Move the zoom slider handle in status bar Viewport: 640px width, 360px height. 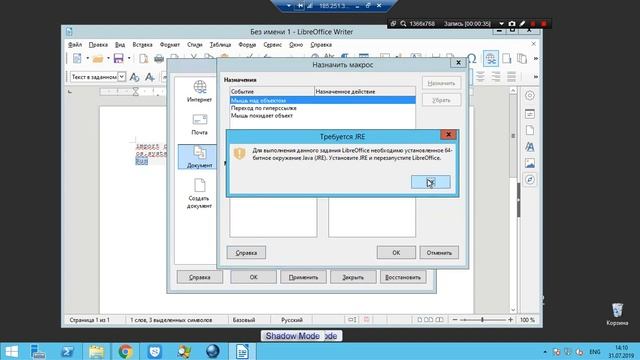click(x=482, y=320)
